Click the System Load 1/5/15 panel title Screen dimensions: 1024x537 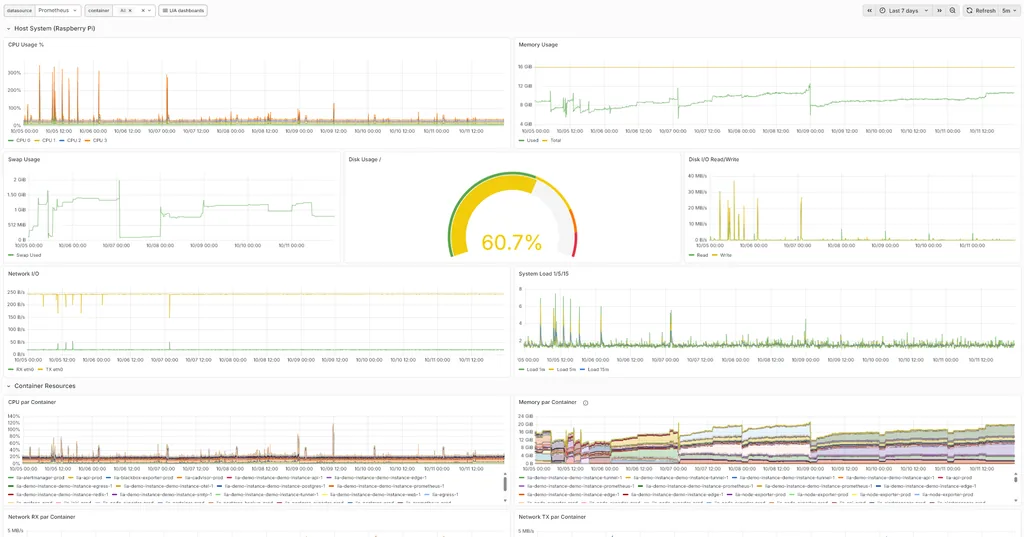(x=543, y=274)
